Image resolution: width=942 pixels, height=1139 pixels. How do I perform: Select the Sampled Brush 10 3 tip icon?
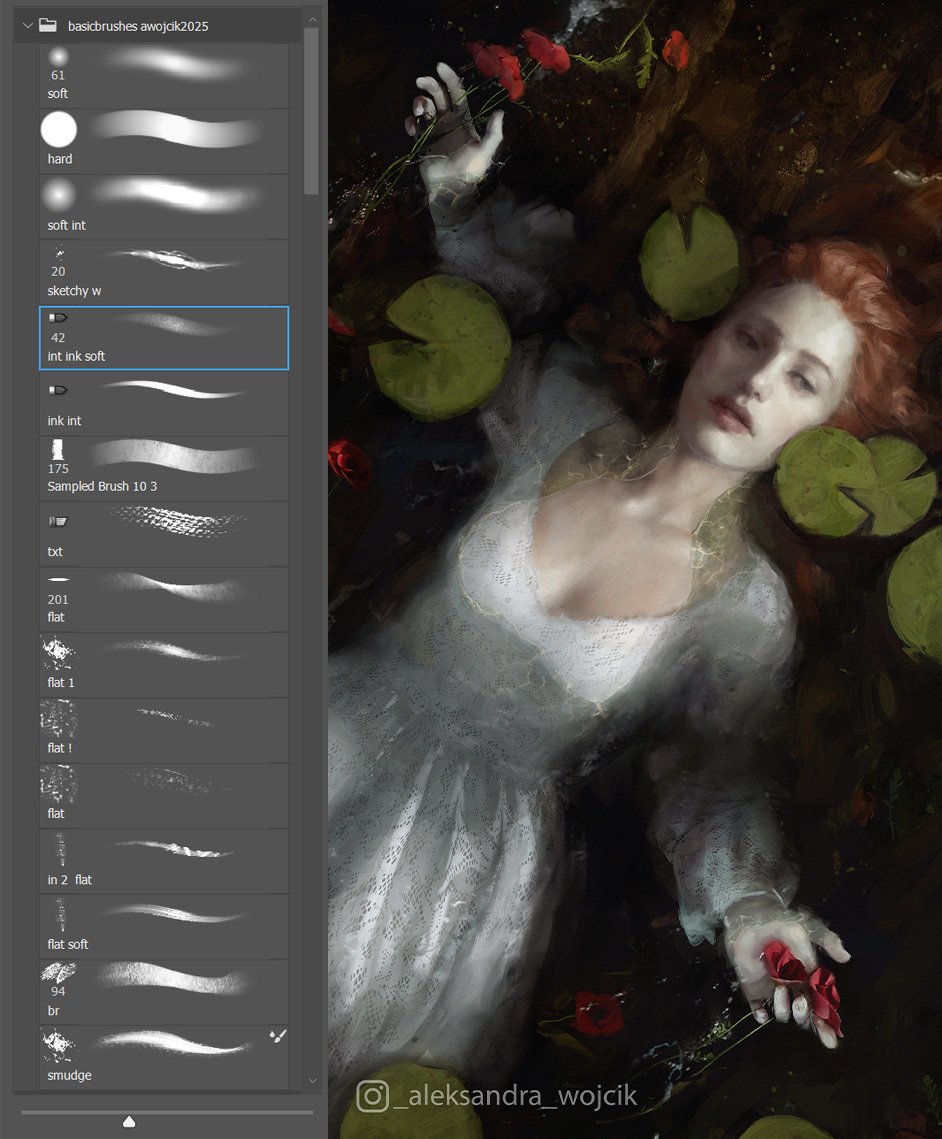pos(58,448)
